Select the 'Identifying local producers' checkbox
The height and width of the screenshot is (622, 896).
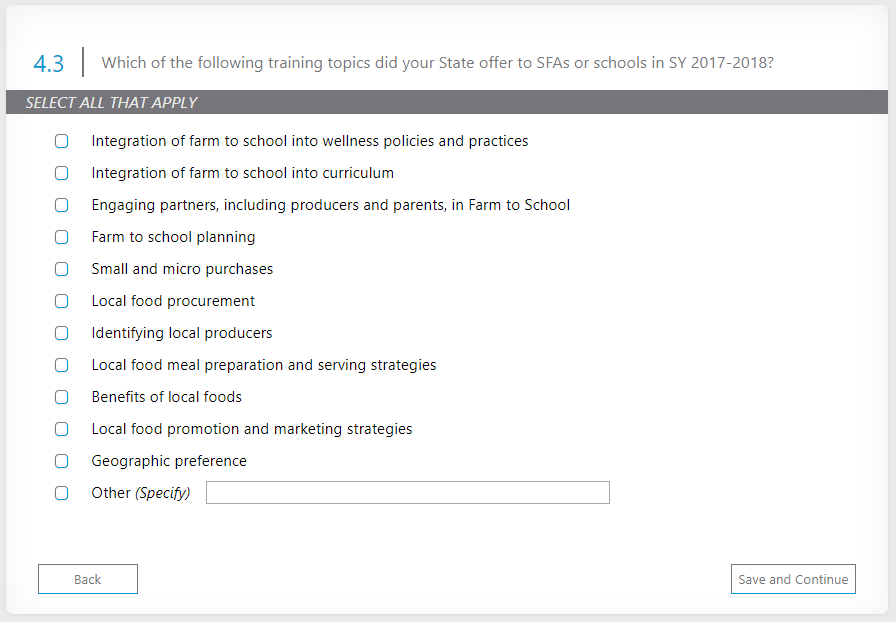click(x=62, y=333)
